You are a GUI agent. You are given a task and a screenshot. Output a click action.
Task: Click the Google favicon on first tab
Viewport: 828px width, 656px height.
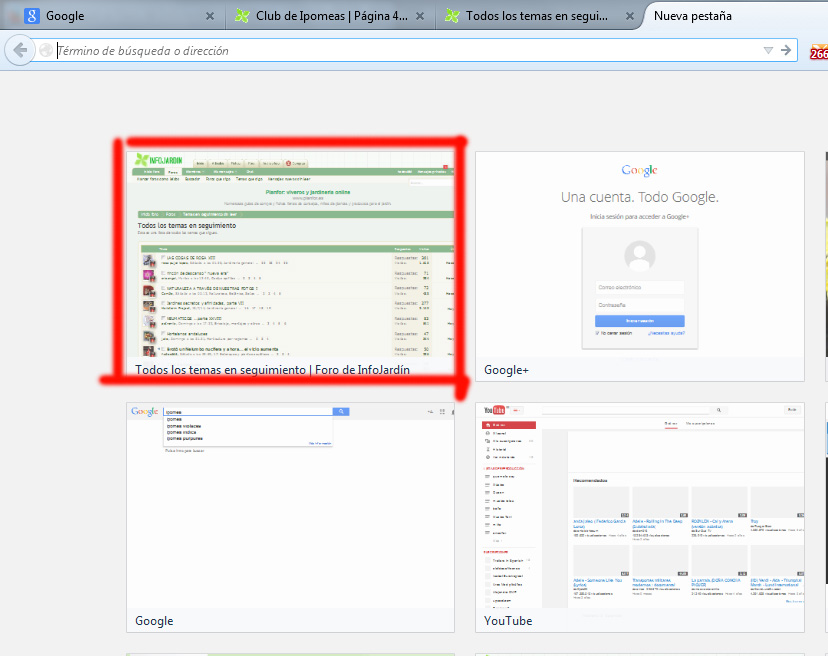coord(32,16)
